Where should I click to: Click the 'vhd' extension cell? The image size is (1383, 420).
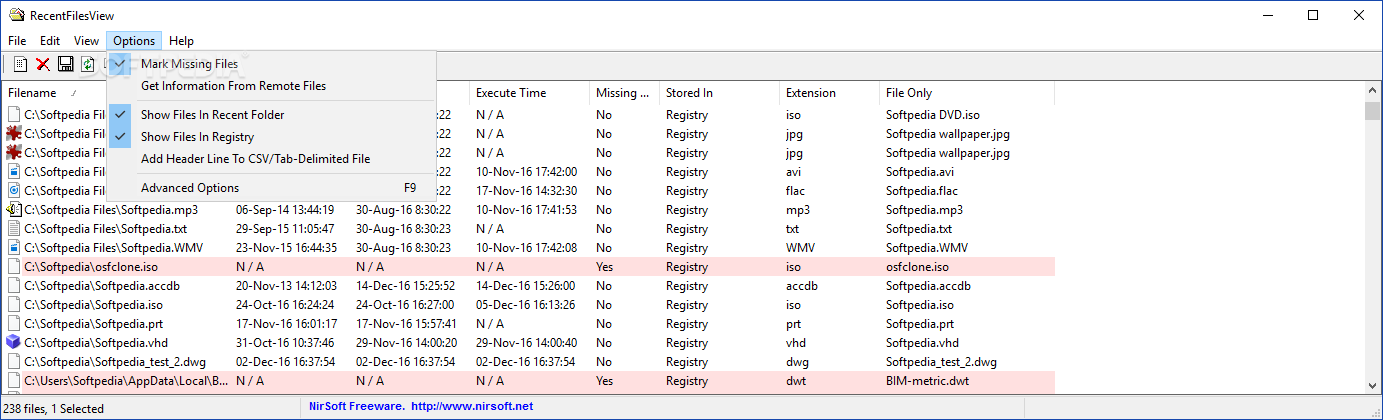click(796, 343)
